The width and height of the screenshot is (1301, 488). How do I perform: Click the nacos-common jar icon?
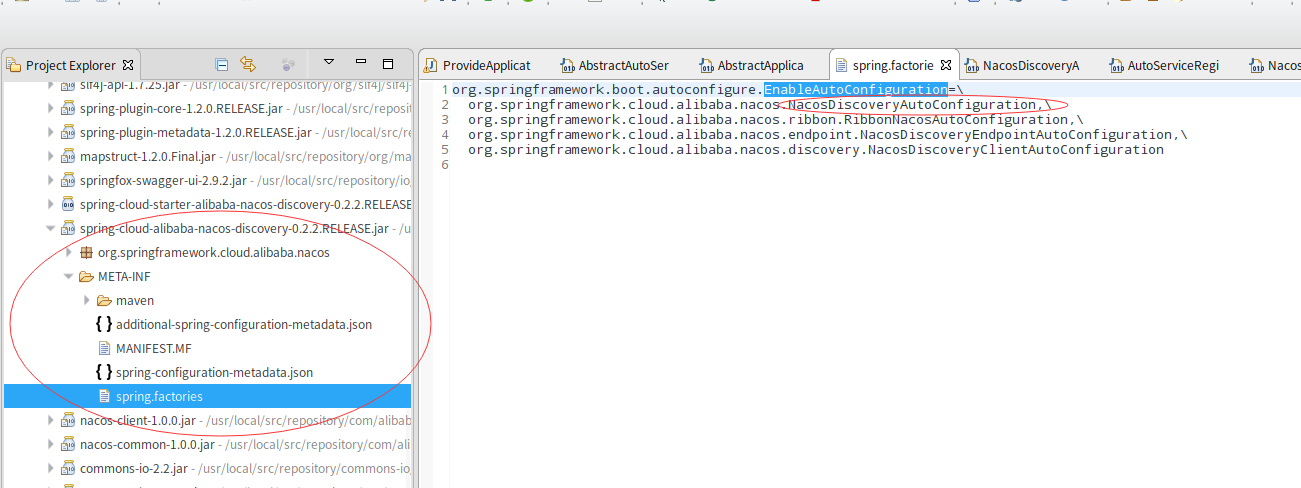pos(69,444)
